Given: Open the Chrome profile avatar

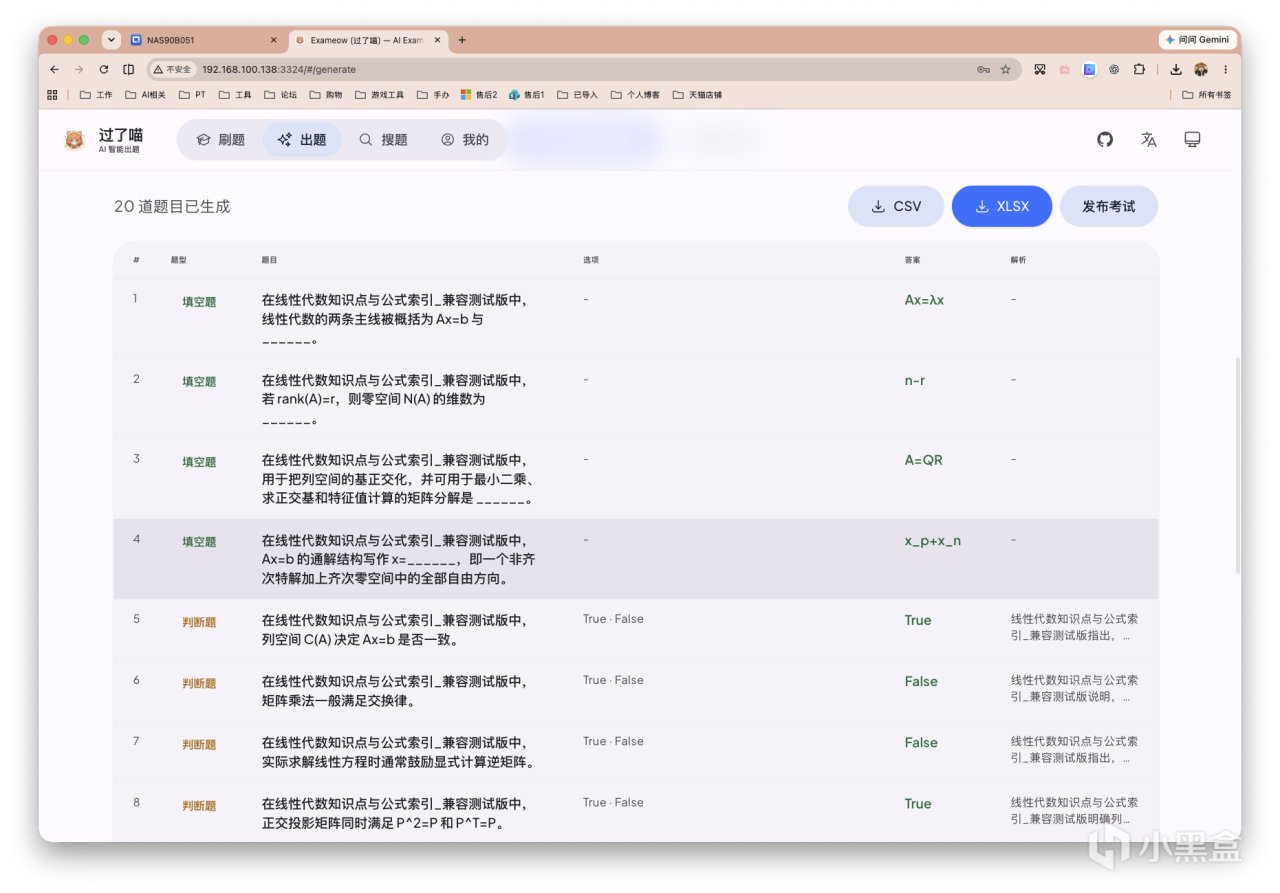Looking at the screenshot, I should pos(1201,69).
